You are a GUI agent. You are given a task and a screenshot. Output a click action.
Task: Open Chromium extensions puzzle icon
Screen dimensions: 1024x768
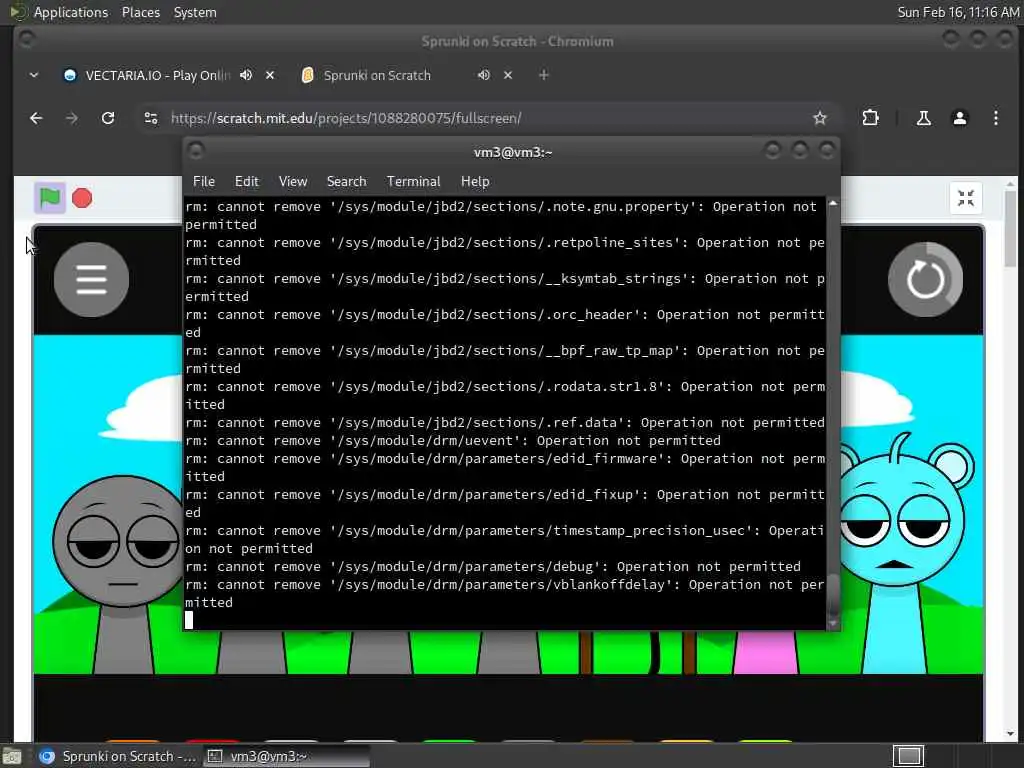[x=871, y=118]
